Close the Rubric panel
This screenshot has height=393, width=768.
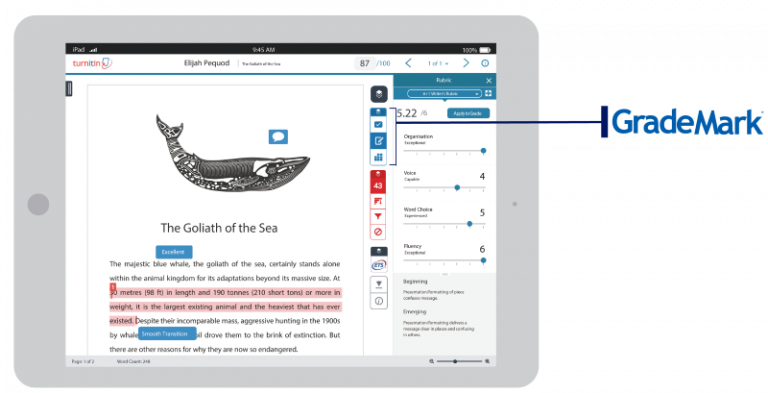(x=488, y=80)
